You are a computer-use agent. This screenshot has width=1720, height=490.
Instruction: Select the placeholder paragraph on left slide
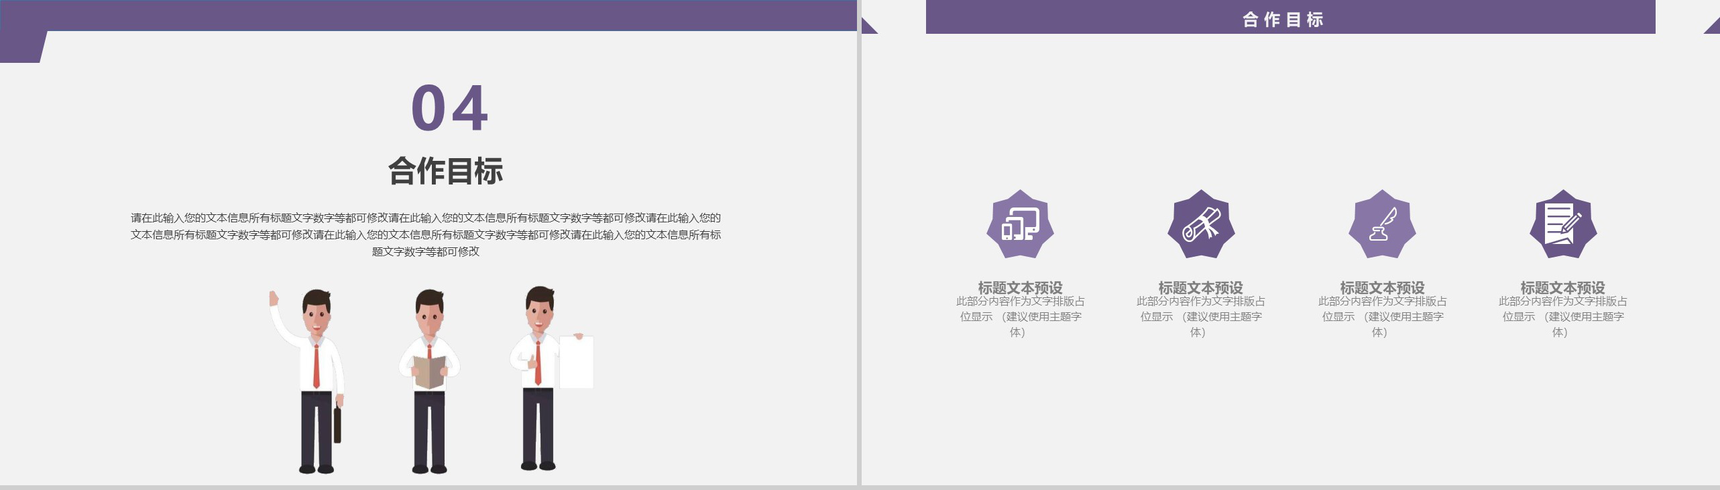pyautogui.click(x=426, y=234)
